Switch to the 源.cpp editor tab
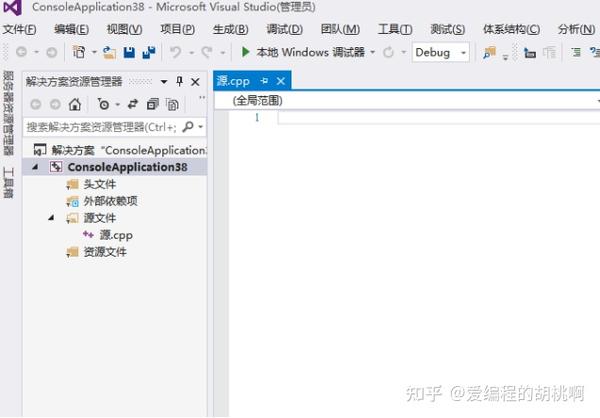This screenshot has height=418, width=600. 233,81
